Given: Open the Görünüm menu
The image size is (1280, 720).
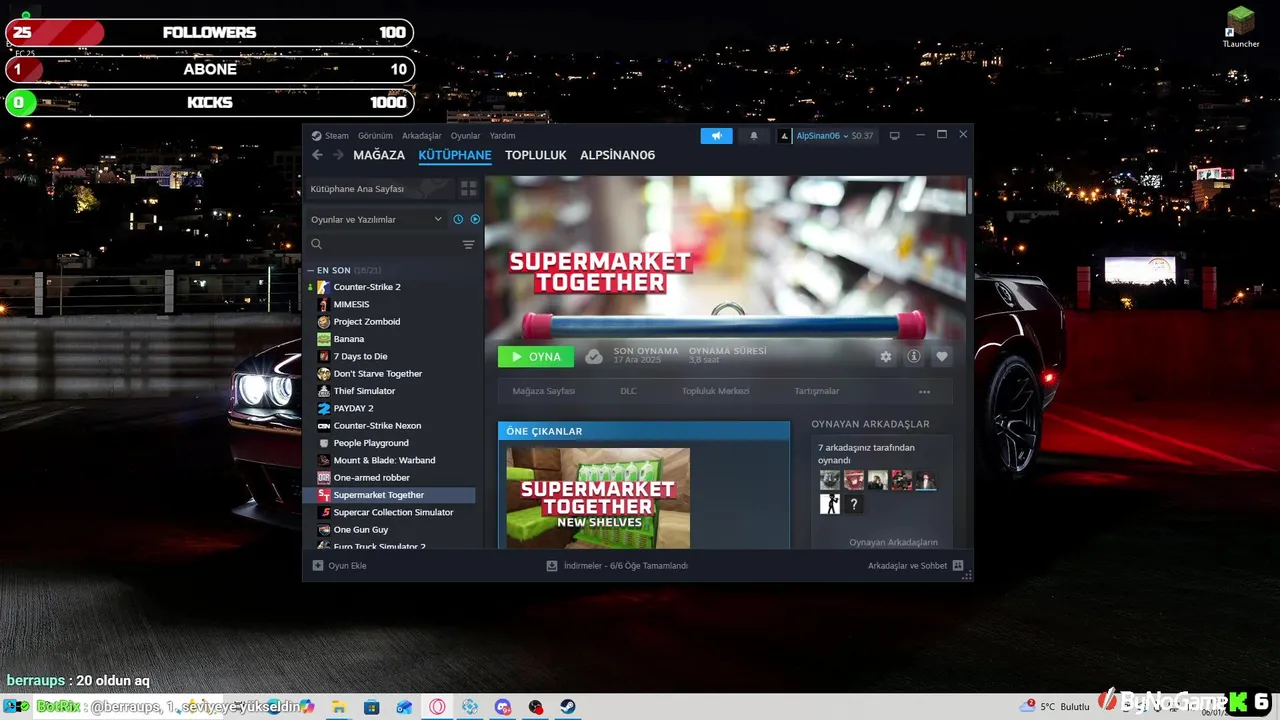Looking at the screenshot, I should [x=375, y=136].
